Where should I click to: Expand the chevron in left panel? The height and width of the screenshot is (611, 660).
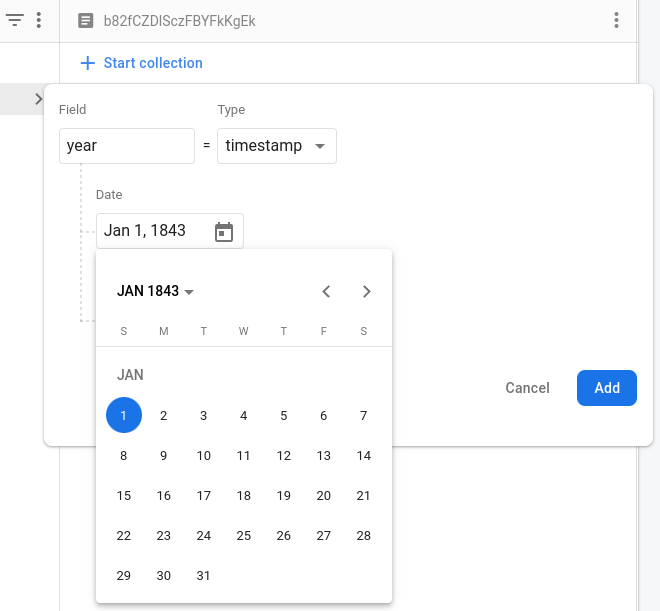tap(38, 98)
